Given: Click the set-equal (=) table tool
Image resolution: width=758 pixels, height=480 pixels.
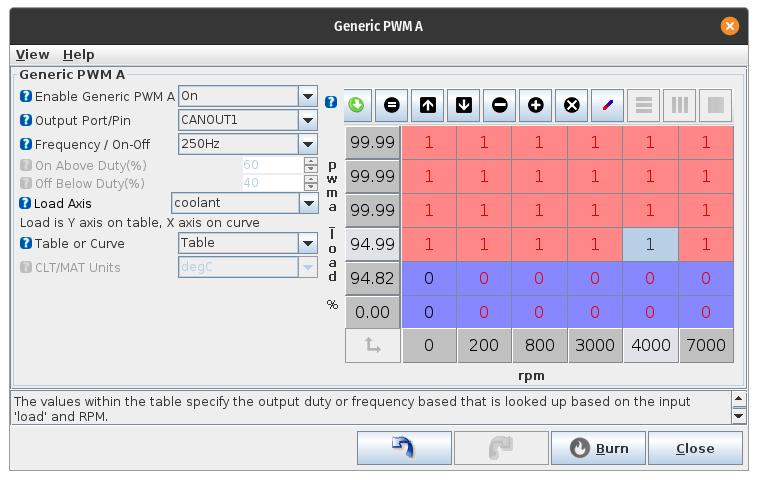Looking at the screenshot, I should (x=392, y=105).
